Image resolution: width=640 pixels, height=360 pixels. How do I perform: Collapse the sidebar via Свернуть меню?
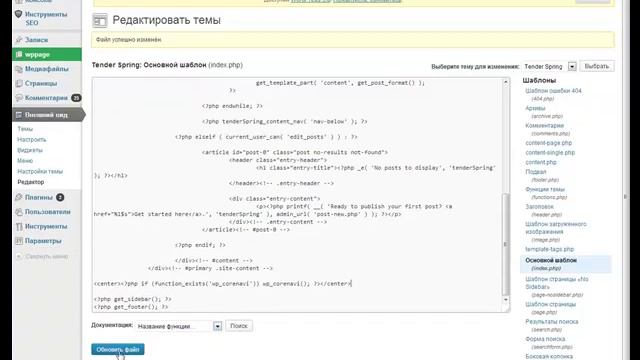point(47,256)
